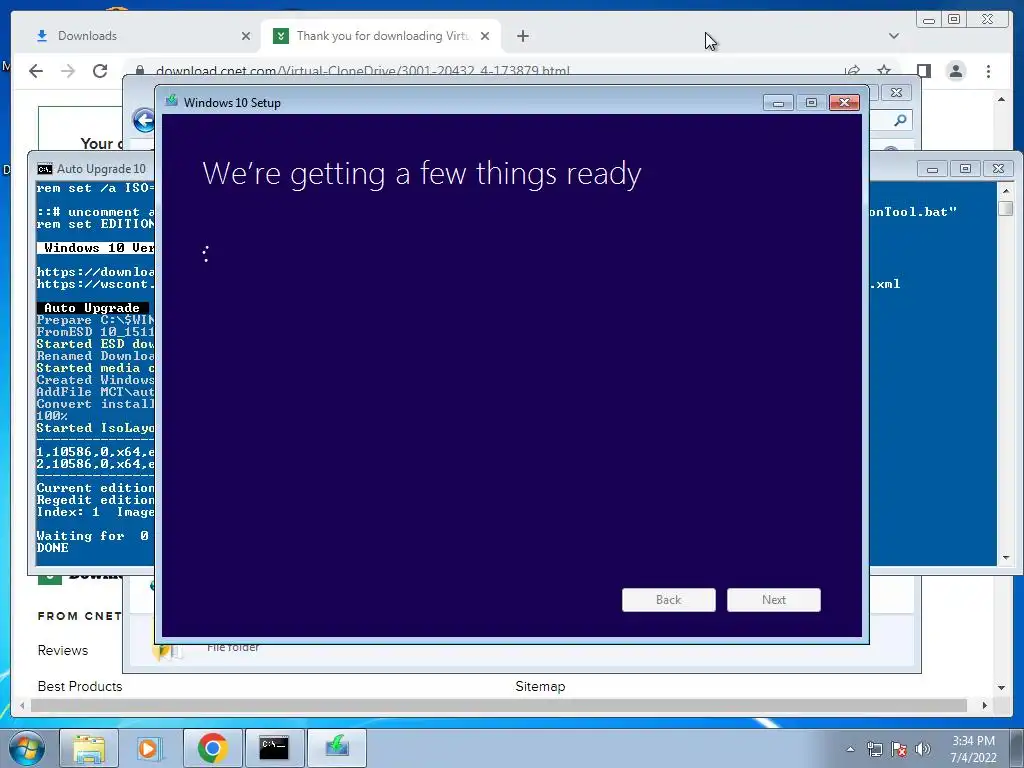Click the Next button in Windows 10 Setup
1024x768 pixels.
pyautogui.click(x=773, y=600)
